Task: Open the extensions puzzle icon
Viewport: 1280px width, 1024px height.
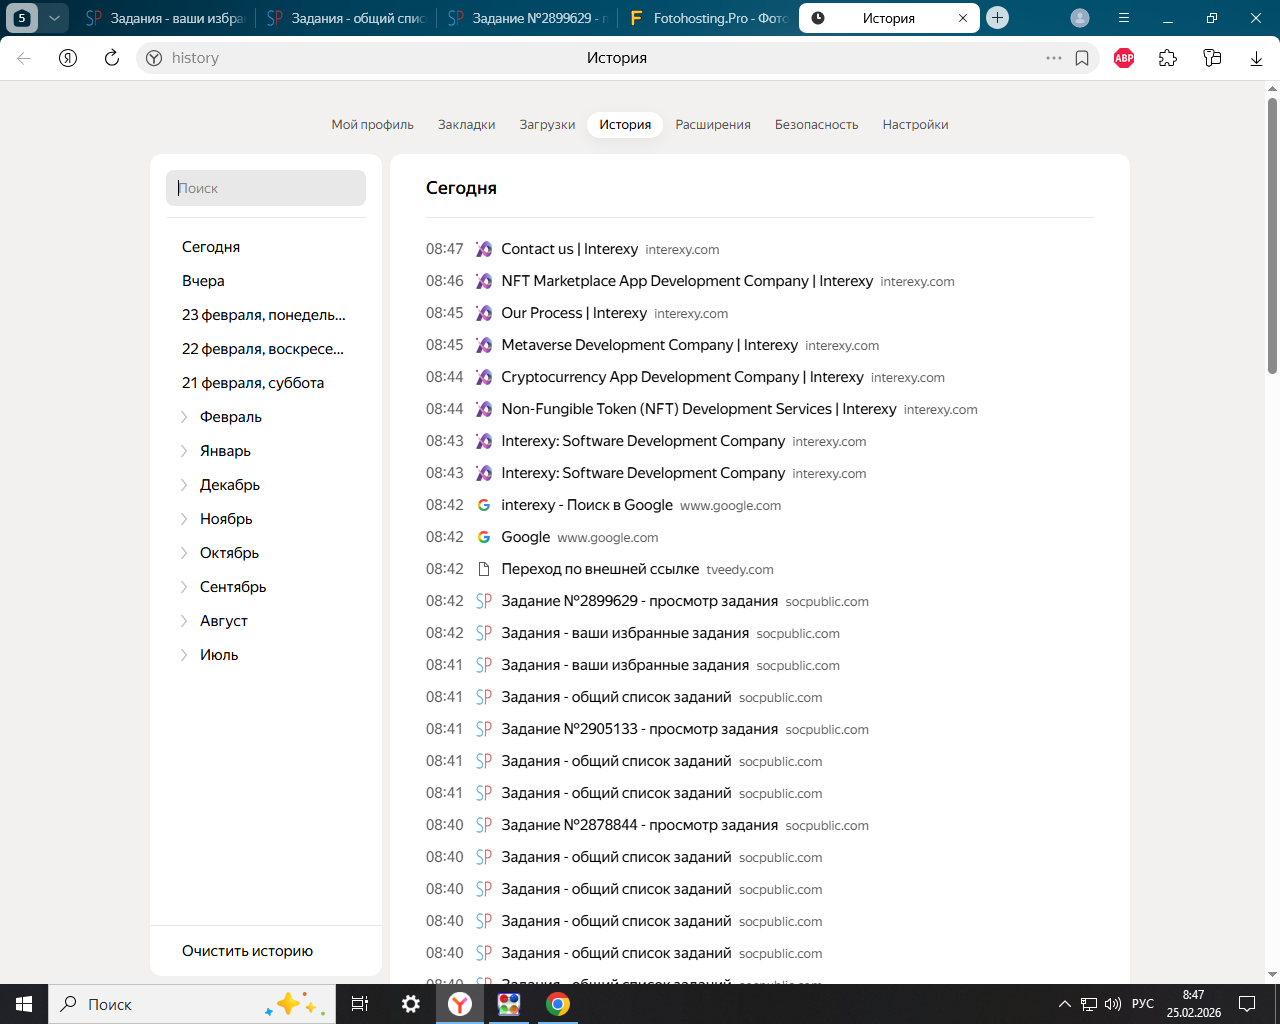Action: click(x=1168, y=58)
